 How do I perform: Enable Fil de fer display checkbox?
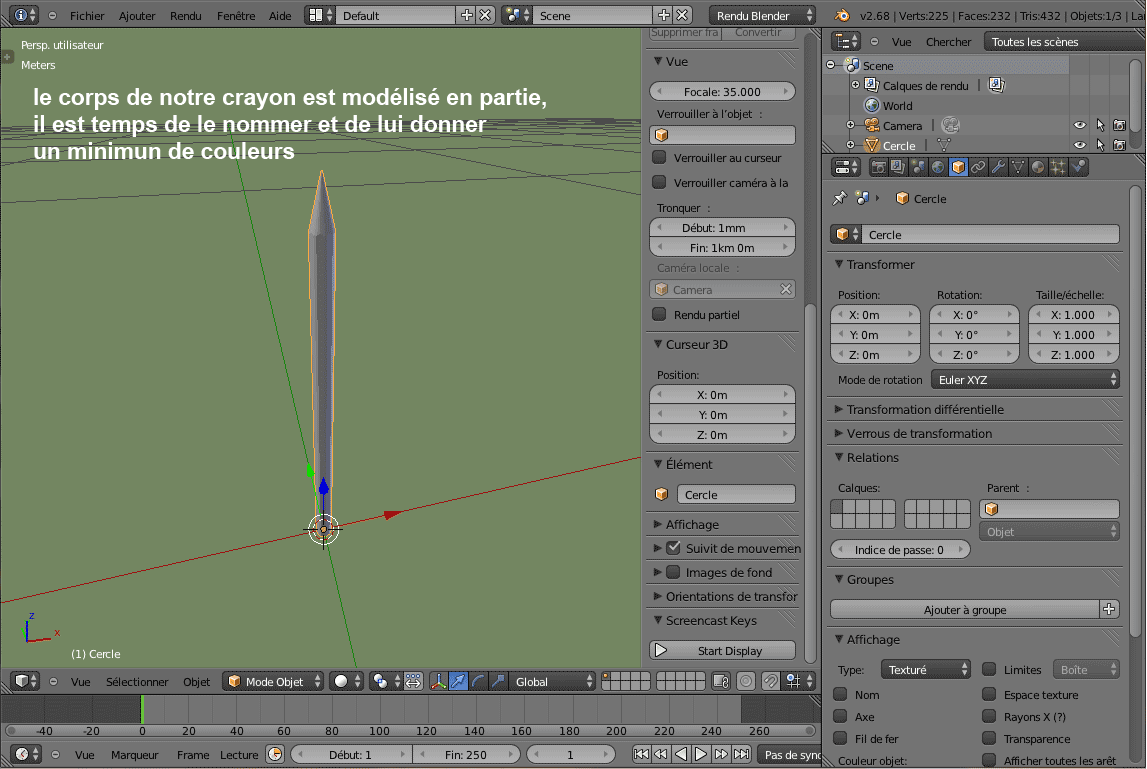pyautogui.click(x=840, y=738)
